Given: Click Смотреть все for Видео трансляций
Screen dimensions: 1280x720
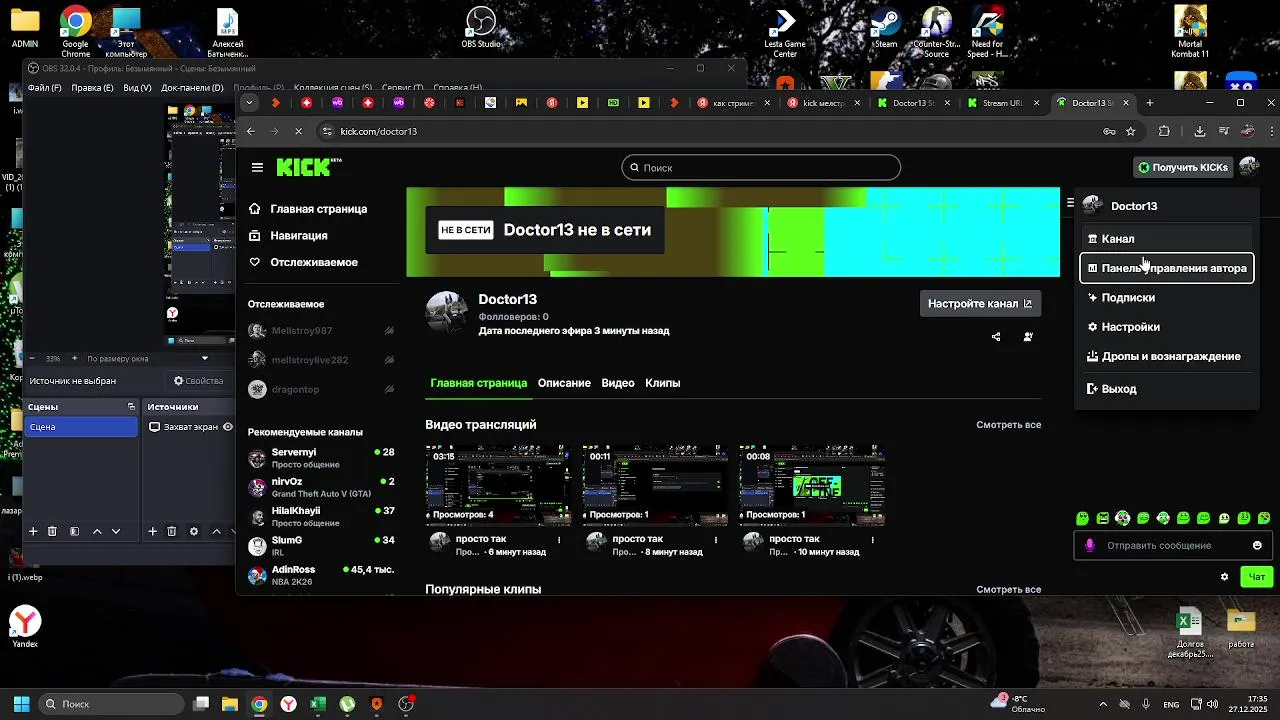Looking at the screenshot, I should pyautogui.click(x=1009, y=425).
